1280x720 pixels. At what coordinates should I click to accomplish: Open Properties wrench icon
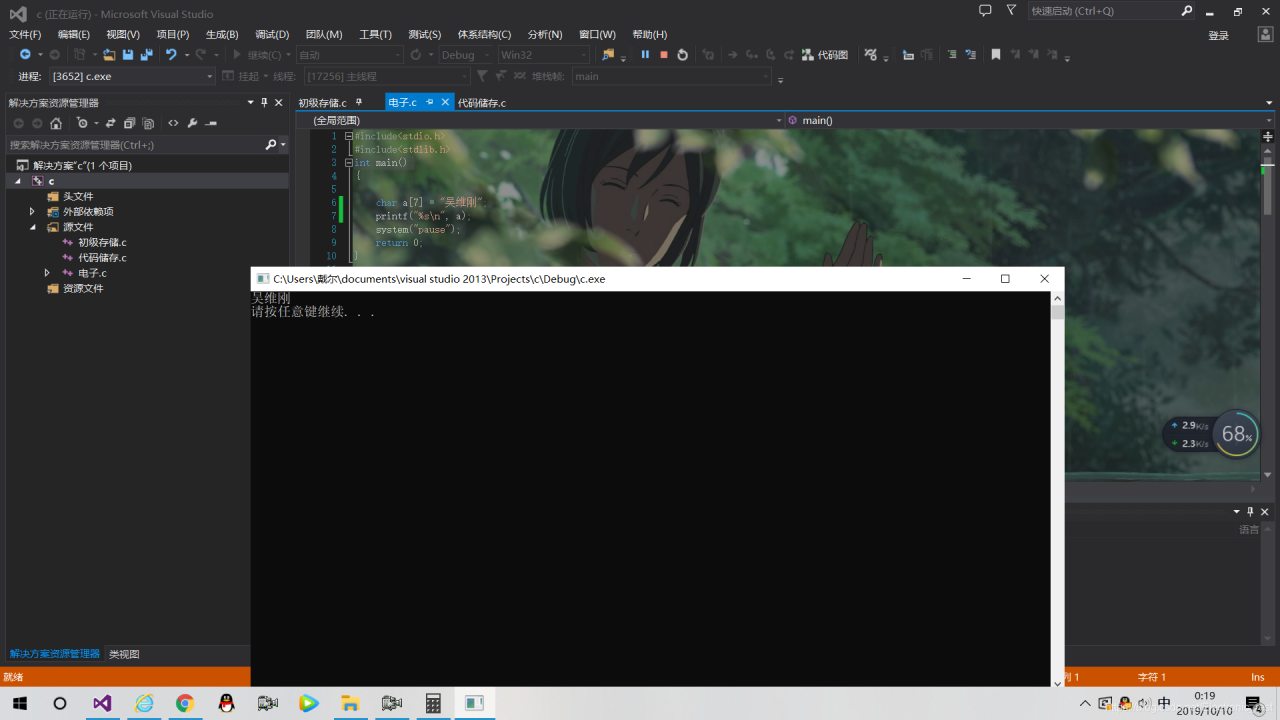[192, 123]
